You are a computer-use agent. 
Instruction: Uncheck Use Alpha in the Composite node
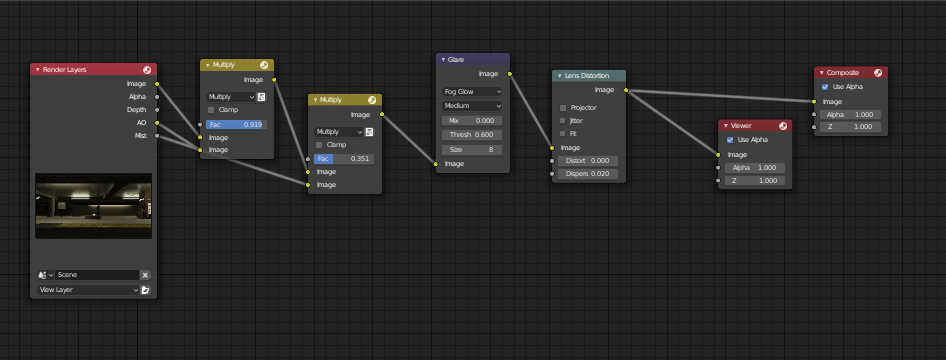pos(825,87)
